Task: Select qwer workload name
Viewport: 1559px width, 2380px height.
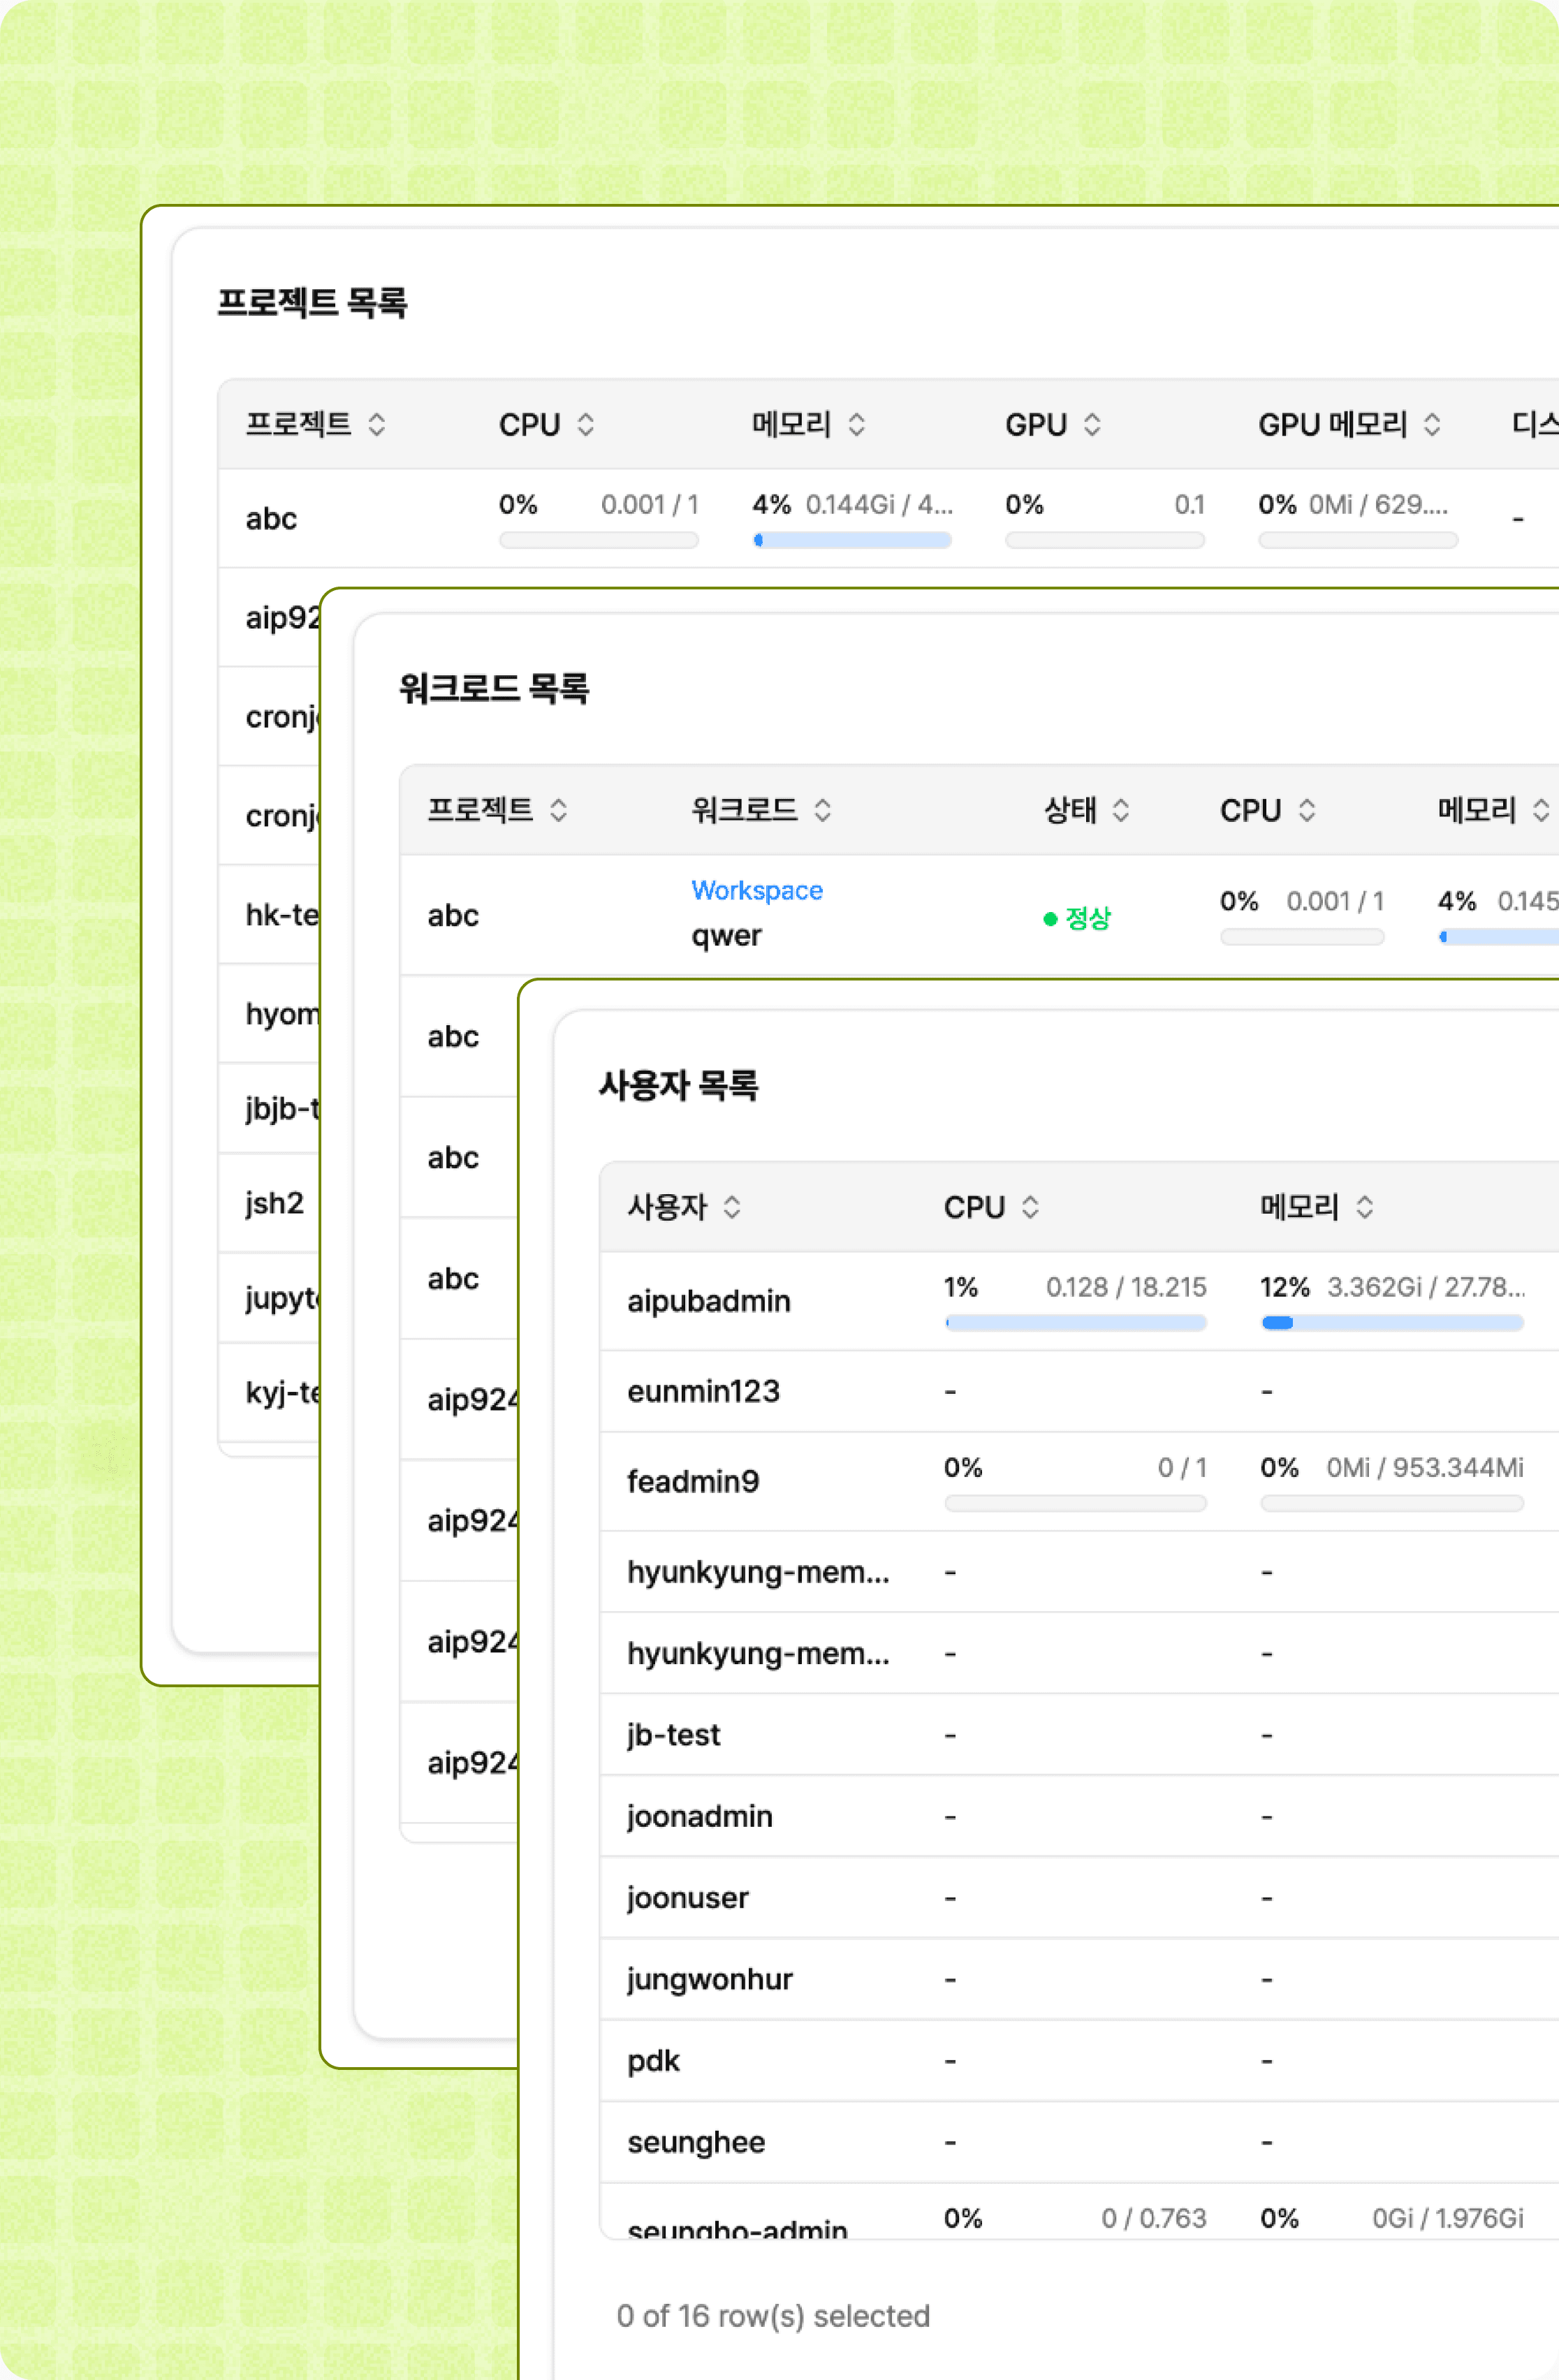Action: [x=726, y=936]
